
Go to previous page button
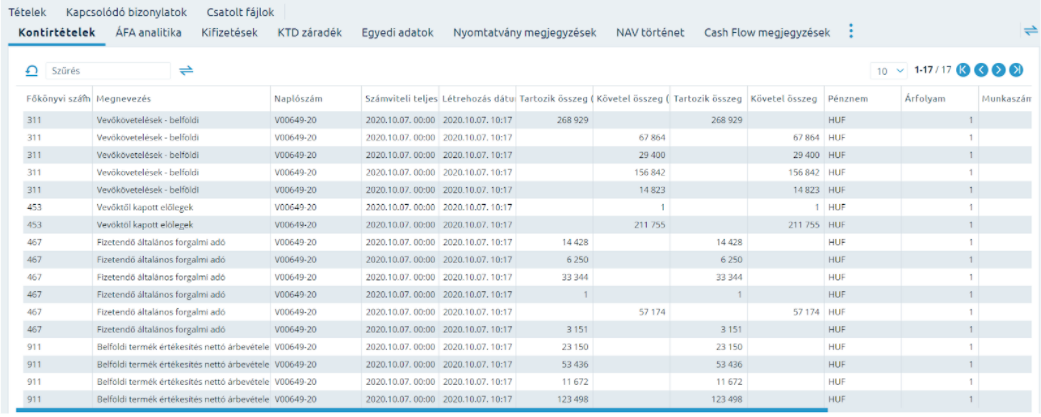click(981, 70)
